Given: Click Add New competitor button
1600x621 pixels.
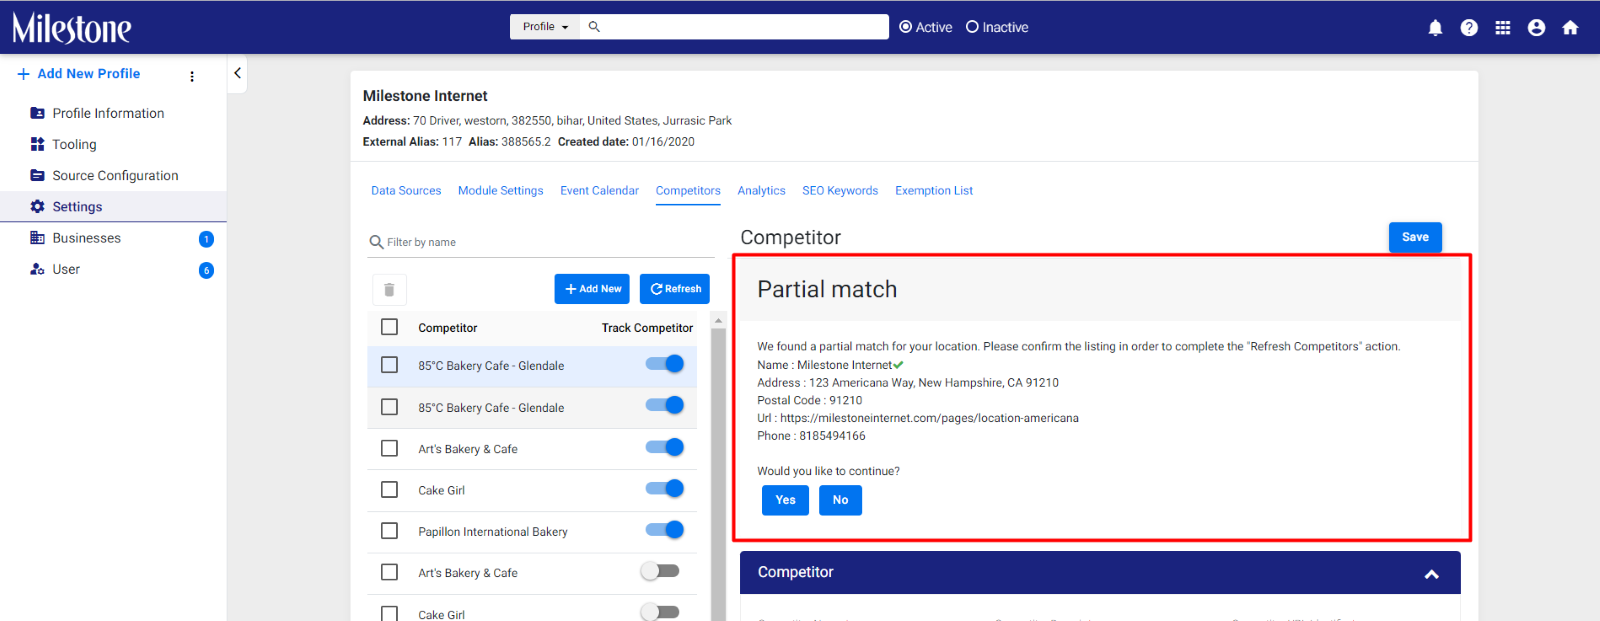Looking at the screenshot, I should [x=592, y=289].
